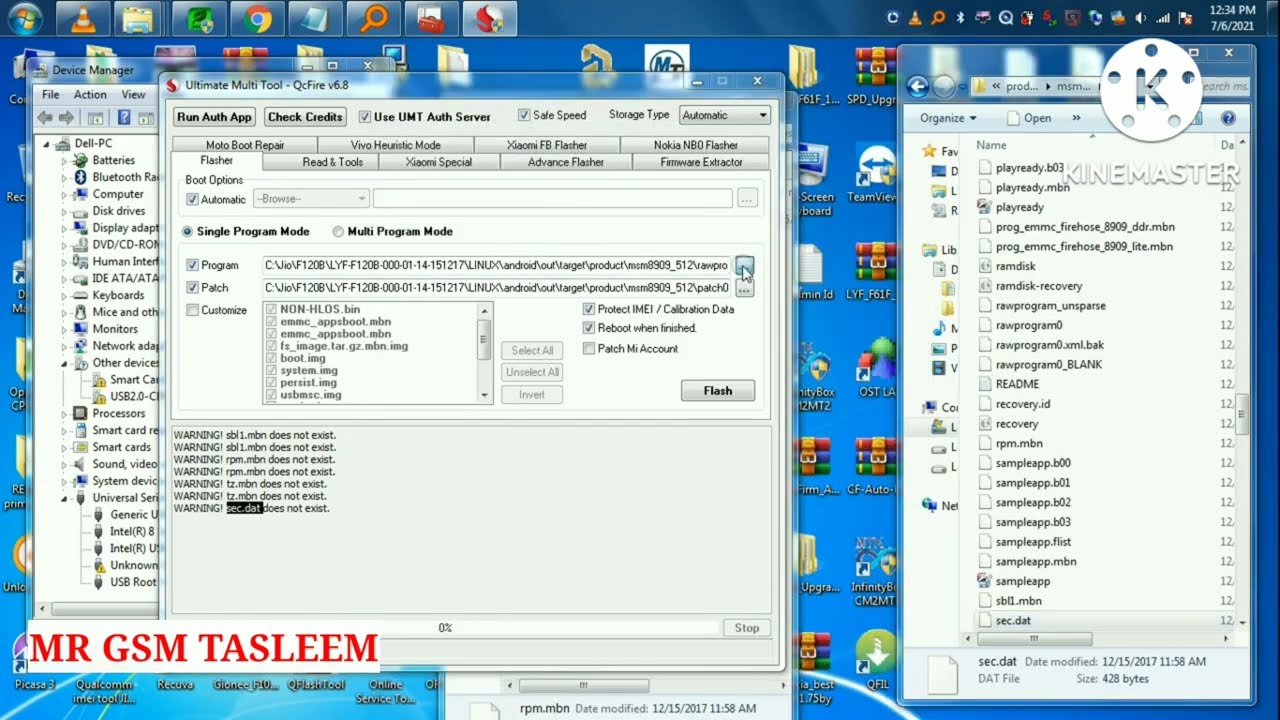Open the Advance Flasher tab
Screen dimensions: 1280x720
566,162
